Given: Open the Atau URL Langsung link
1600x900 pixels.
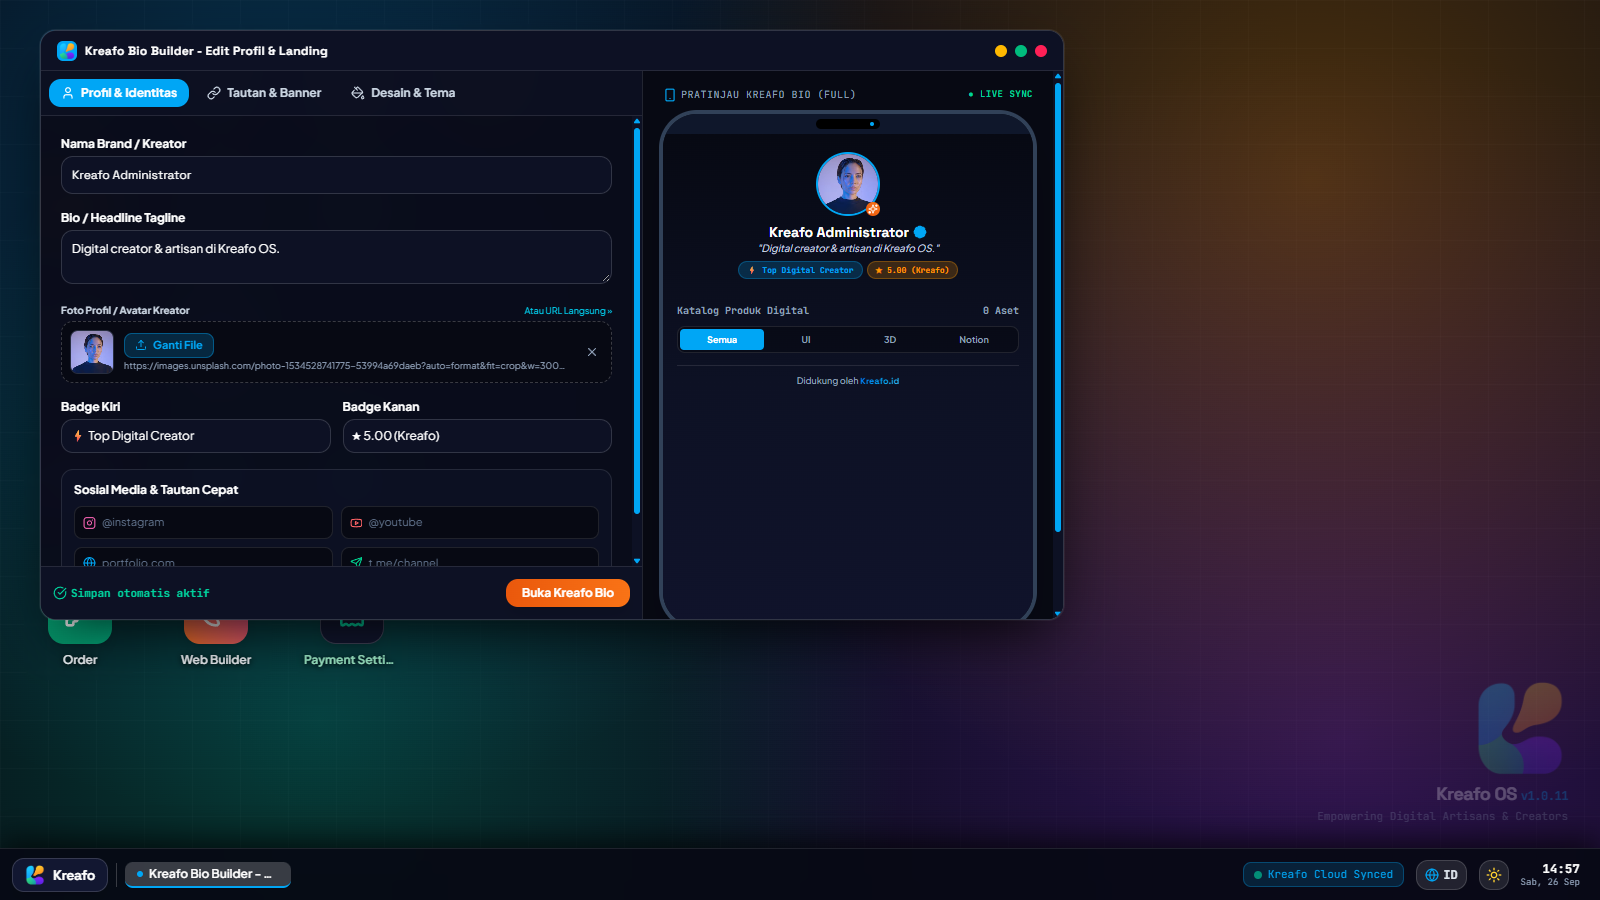Looking at the screenshot, I should 568,311.
